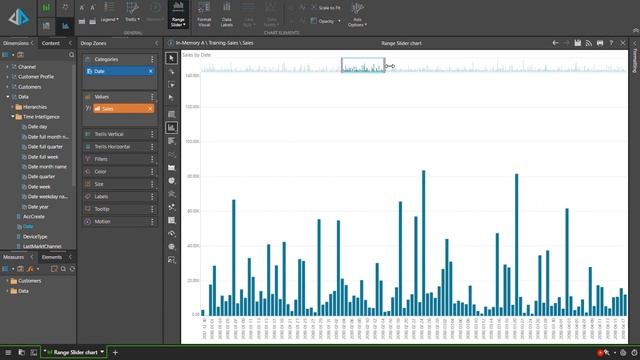Select the pie chart visual type
The image size is (640, 360).
coord(171,180)
